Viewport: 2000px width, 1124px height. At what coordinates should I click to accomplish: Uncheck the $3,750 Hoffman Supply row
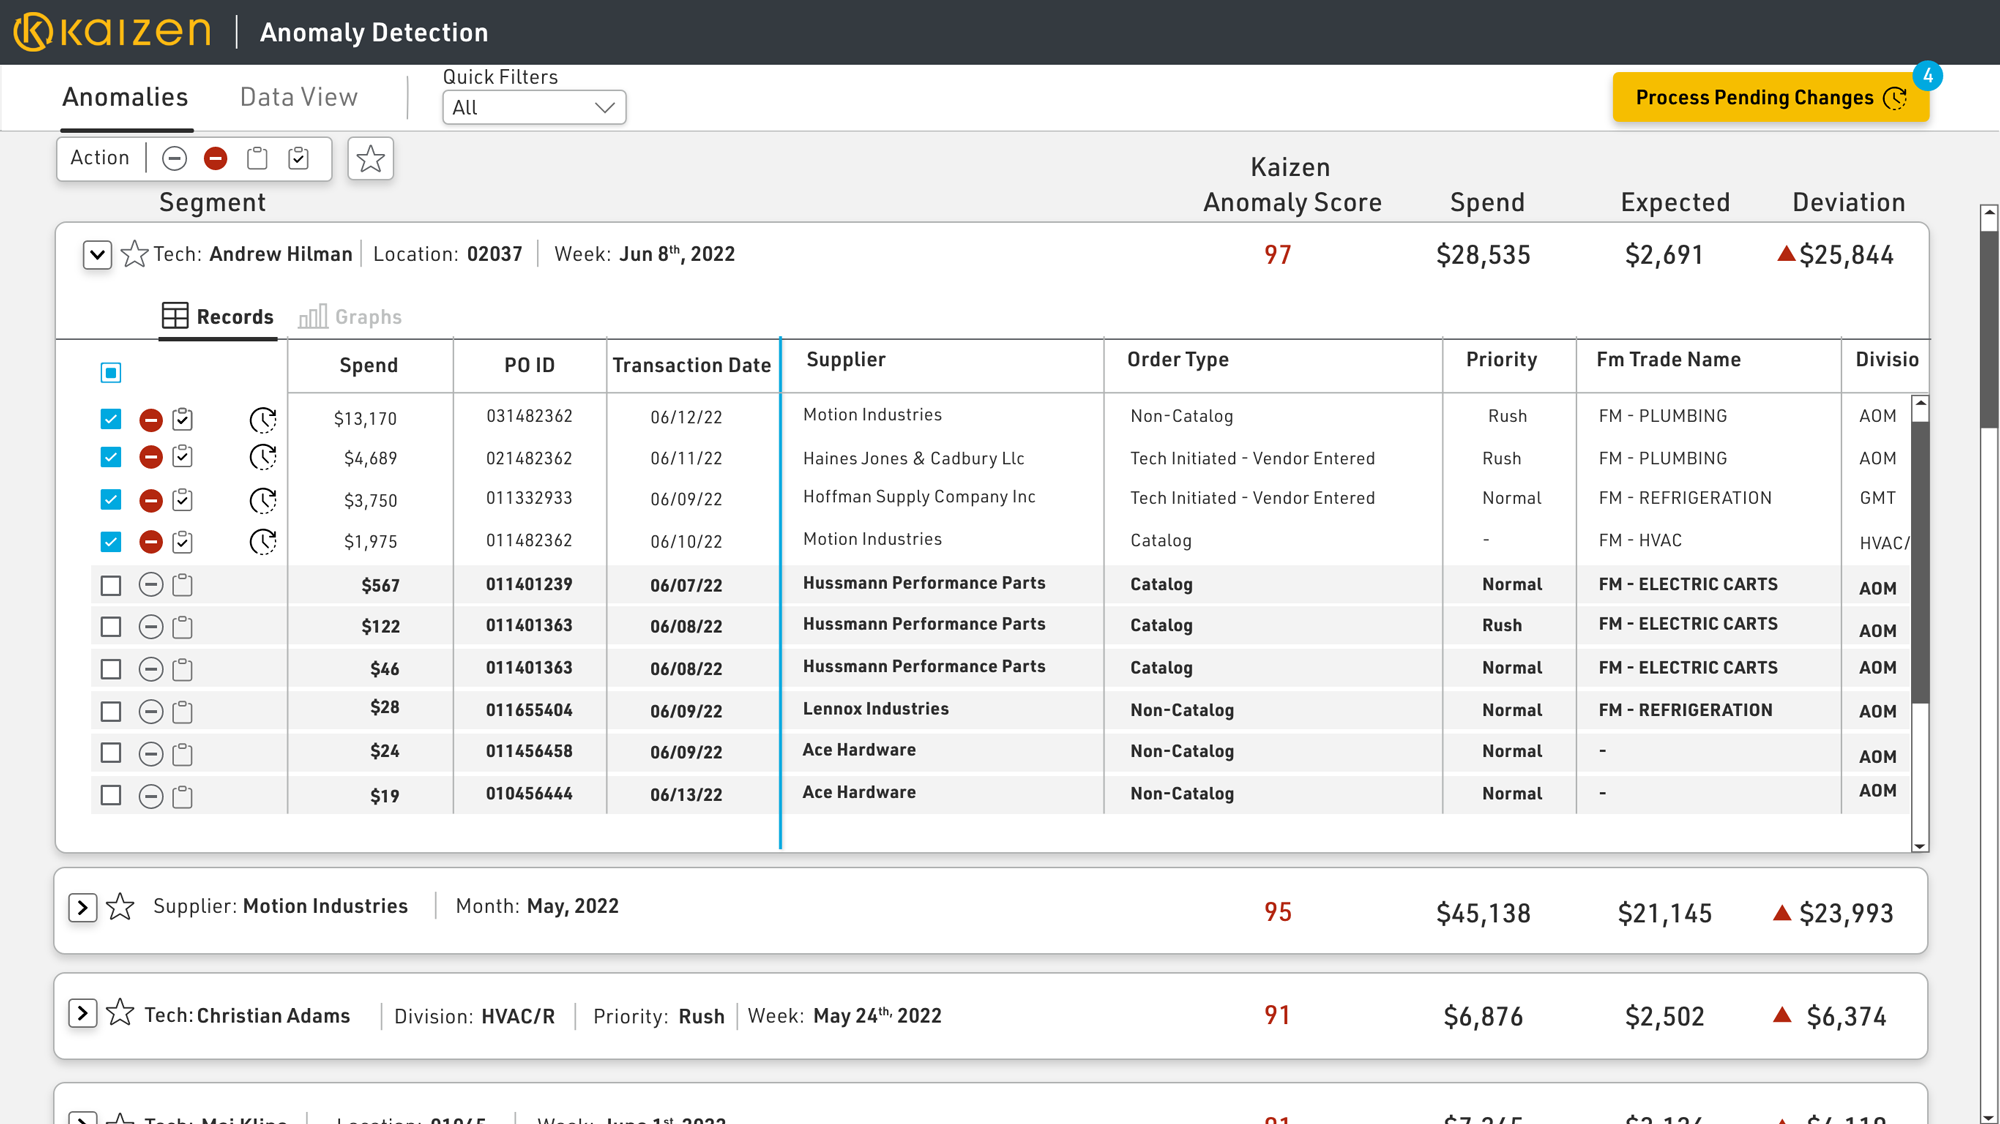(x=111, y=499)
